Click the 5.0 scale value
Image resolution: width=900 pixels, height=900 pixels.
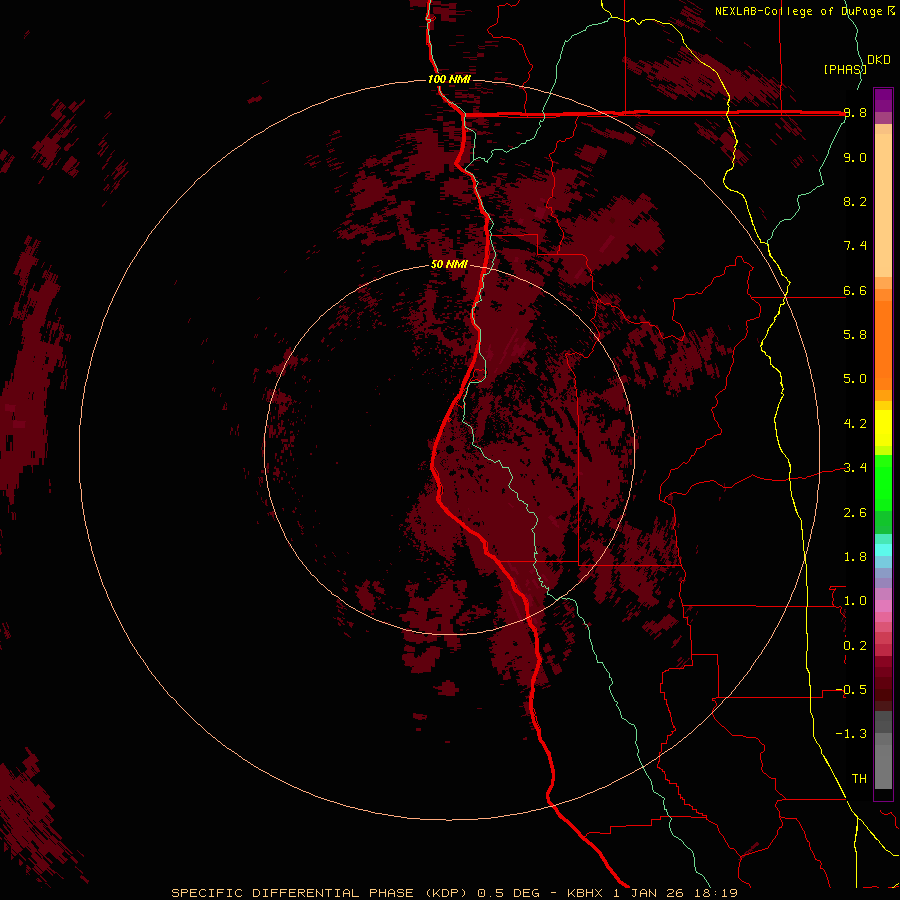click(855, 379)
